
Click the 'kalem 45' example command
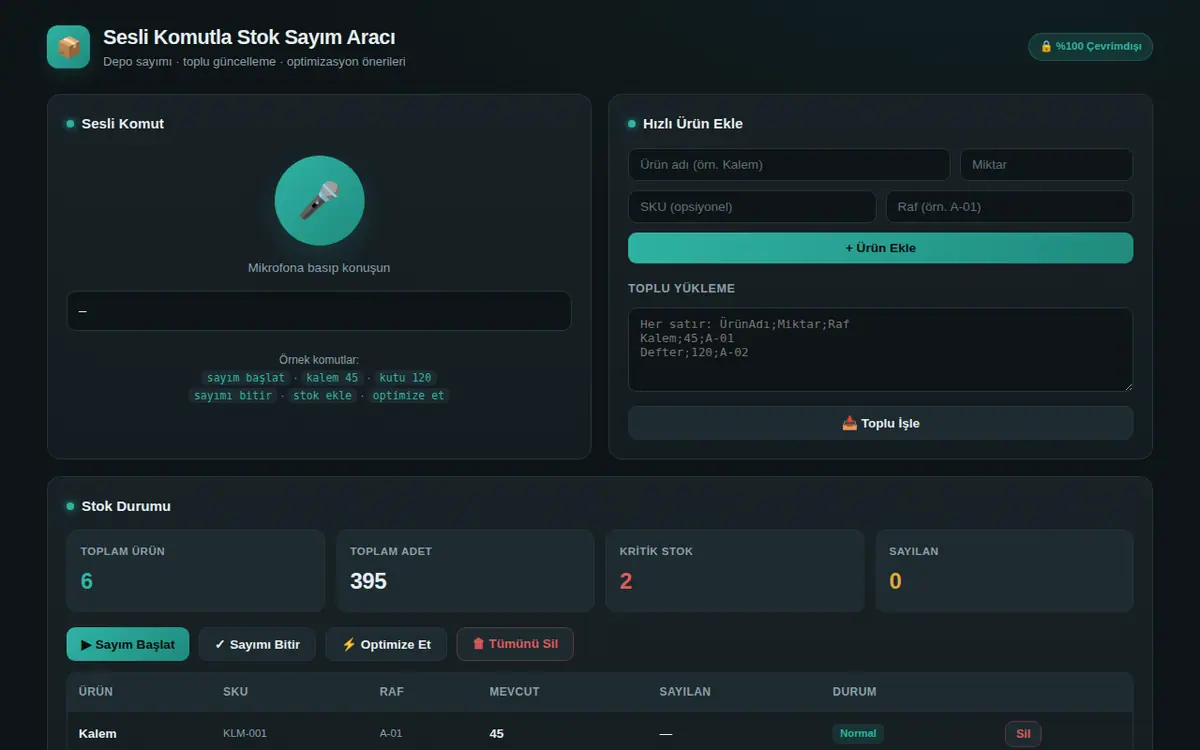click(x=332, y=378)
